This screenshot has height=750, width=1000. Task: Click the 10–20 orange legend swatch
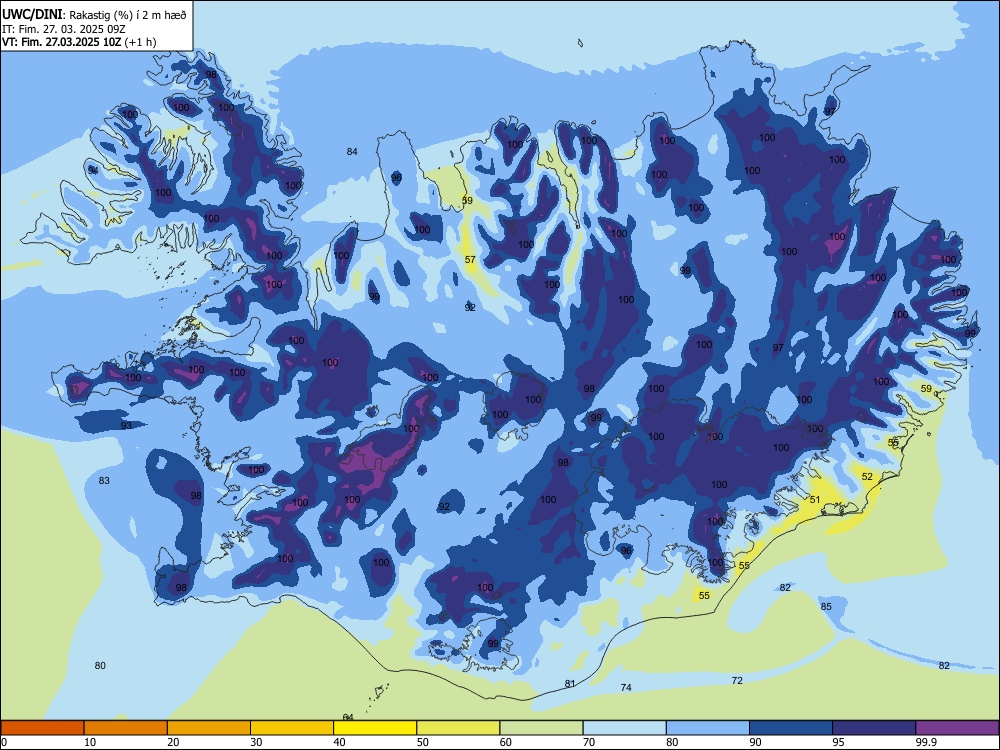click(126, 728)
